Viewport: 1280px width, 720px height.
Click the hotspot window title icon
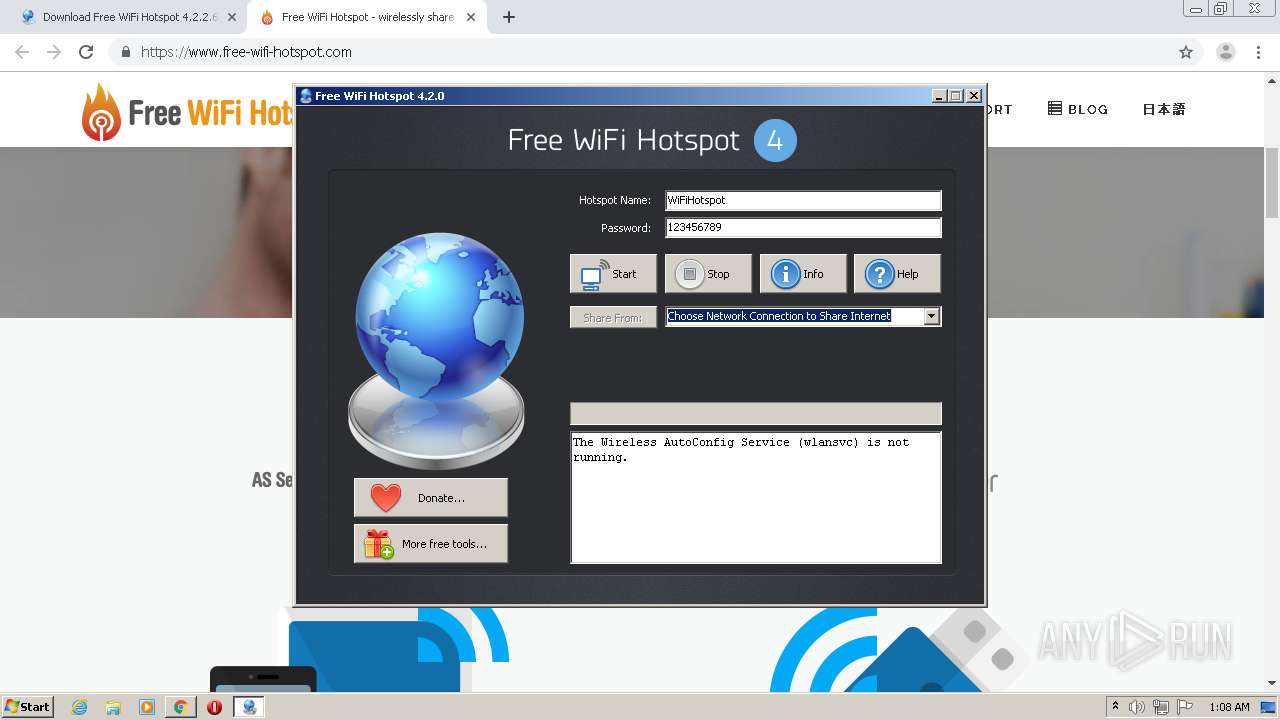306,96
